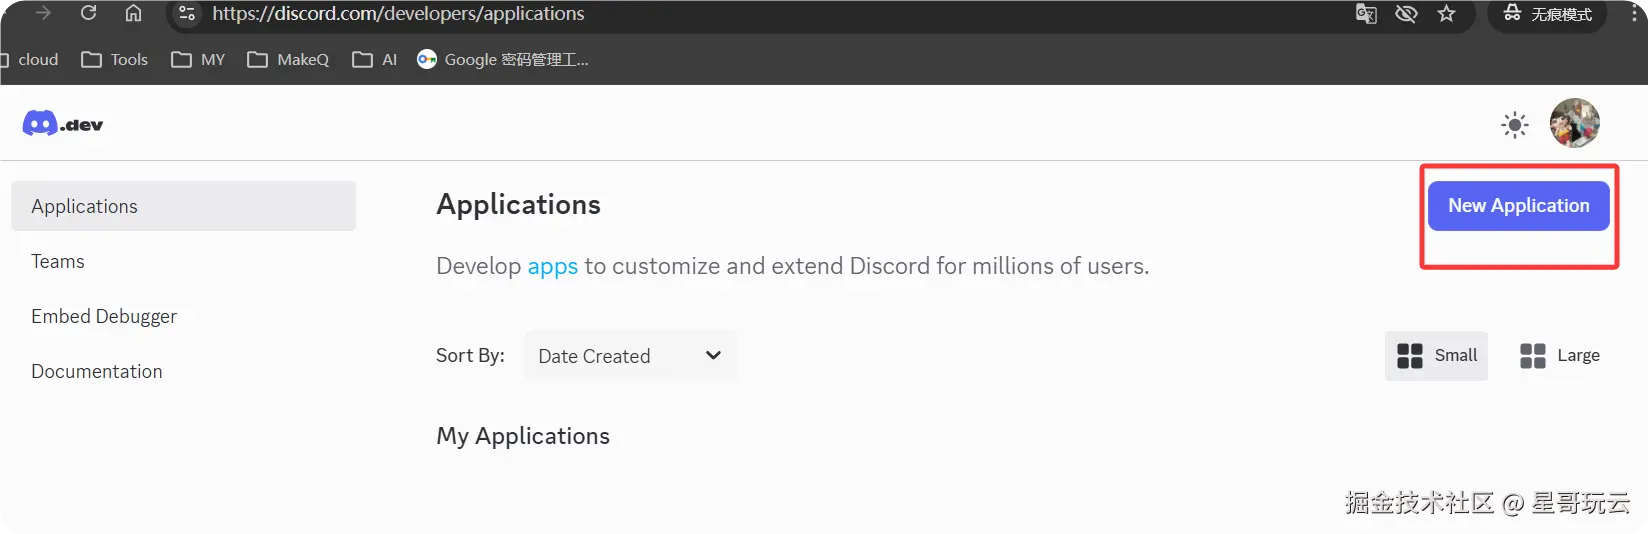Click the New Application button

click(1518, 206)
